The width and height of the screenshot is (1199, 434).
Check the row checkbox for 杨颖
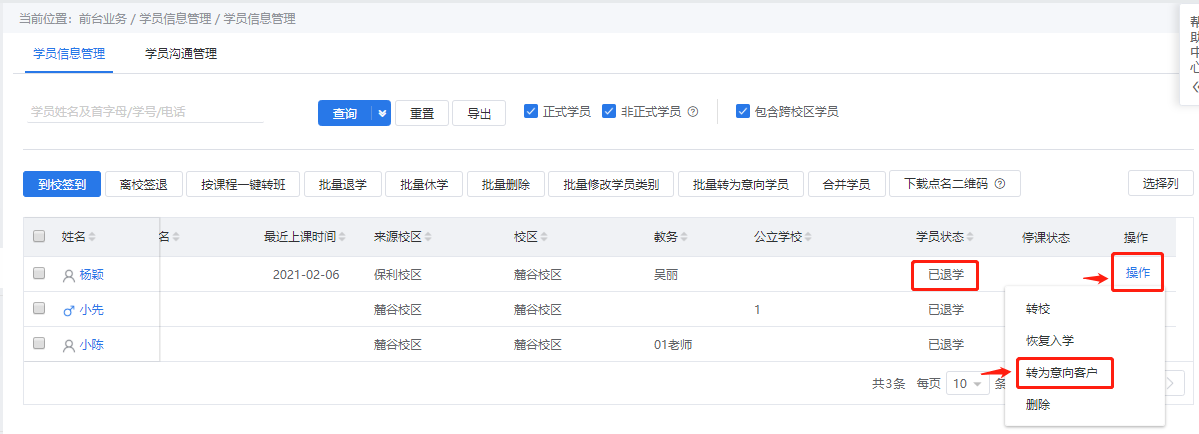(39, 273)
